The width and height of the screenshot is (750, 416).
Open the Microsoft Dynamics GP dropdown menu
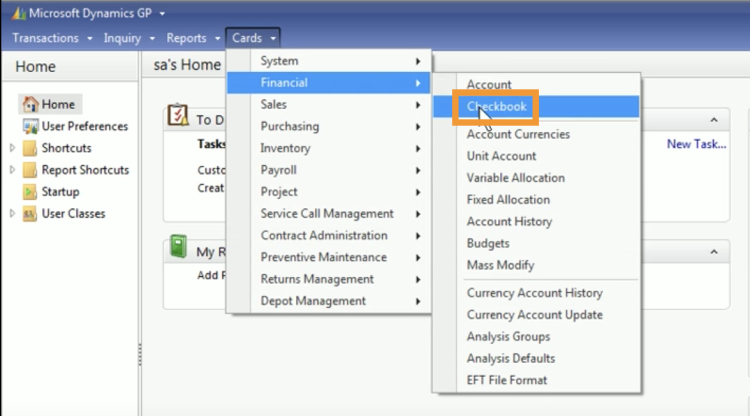162,13
